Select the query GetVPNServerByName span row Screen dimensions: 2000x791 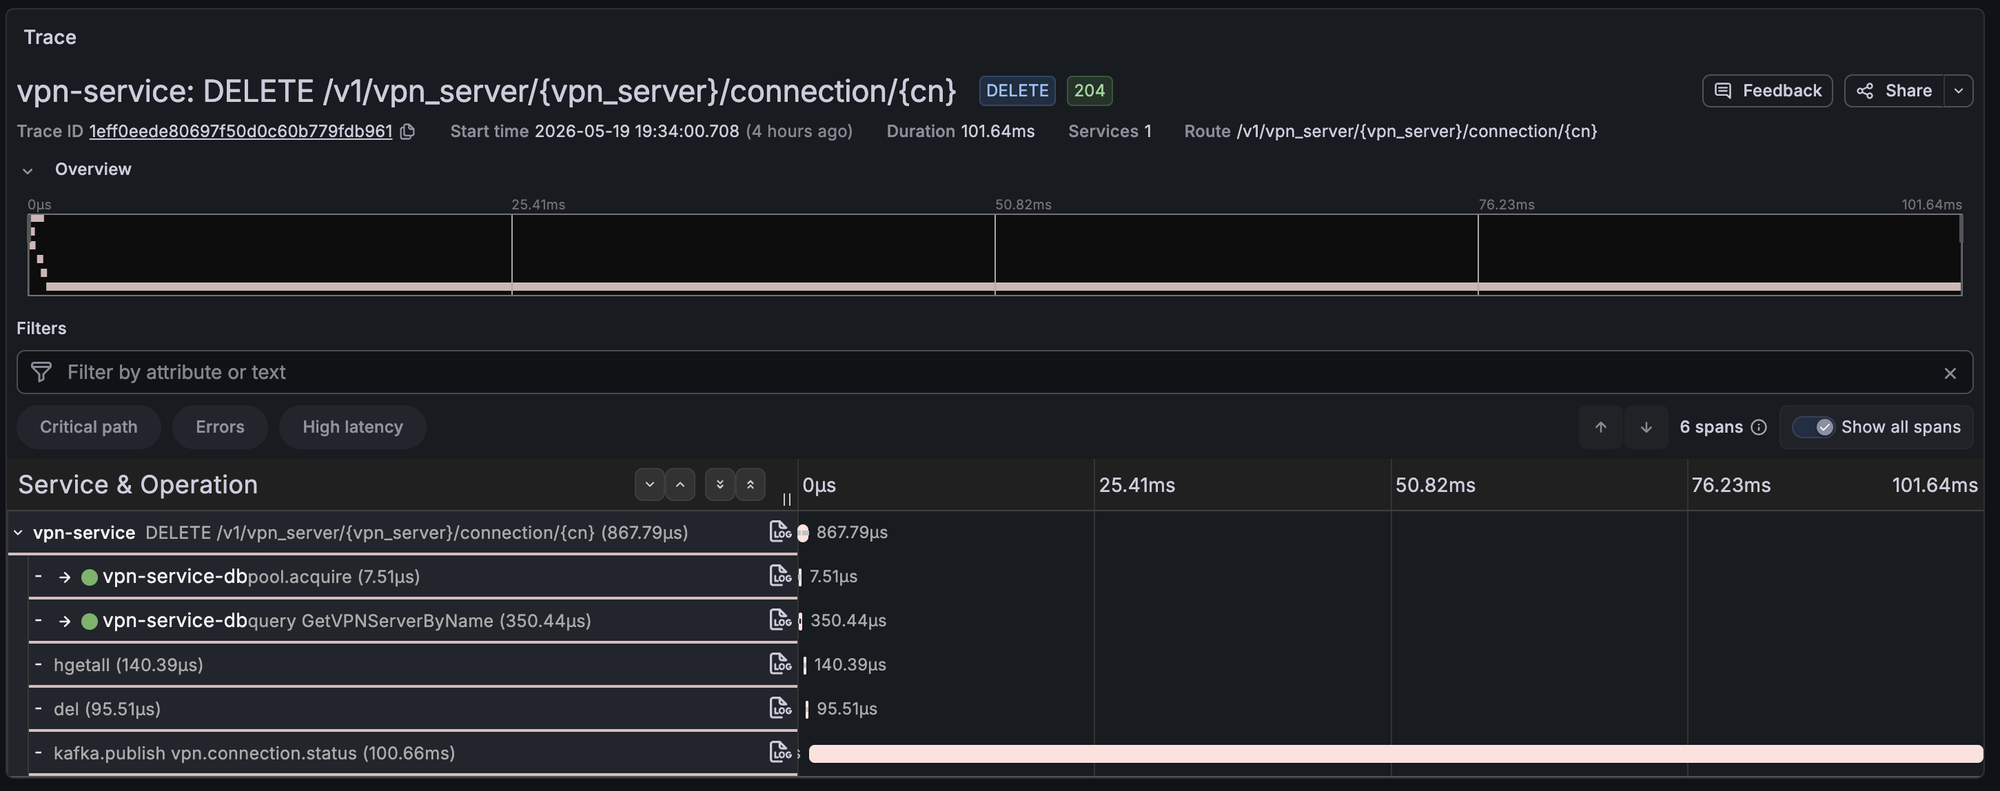[412, 621]
